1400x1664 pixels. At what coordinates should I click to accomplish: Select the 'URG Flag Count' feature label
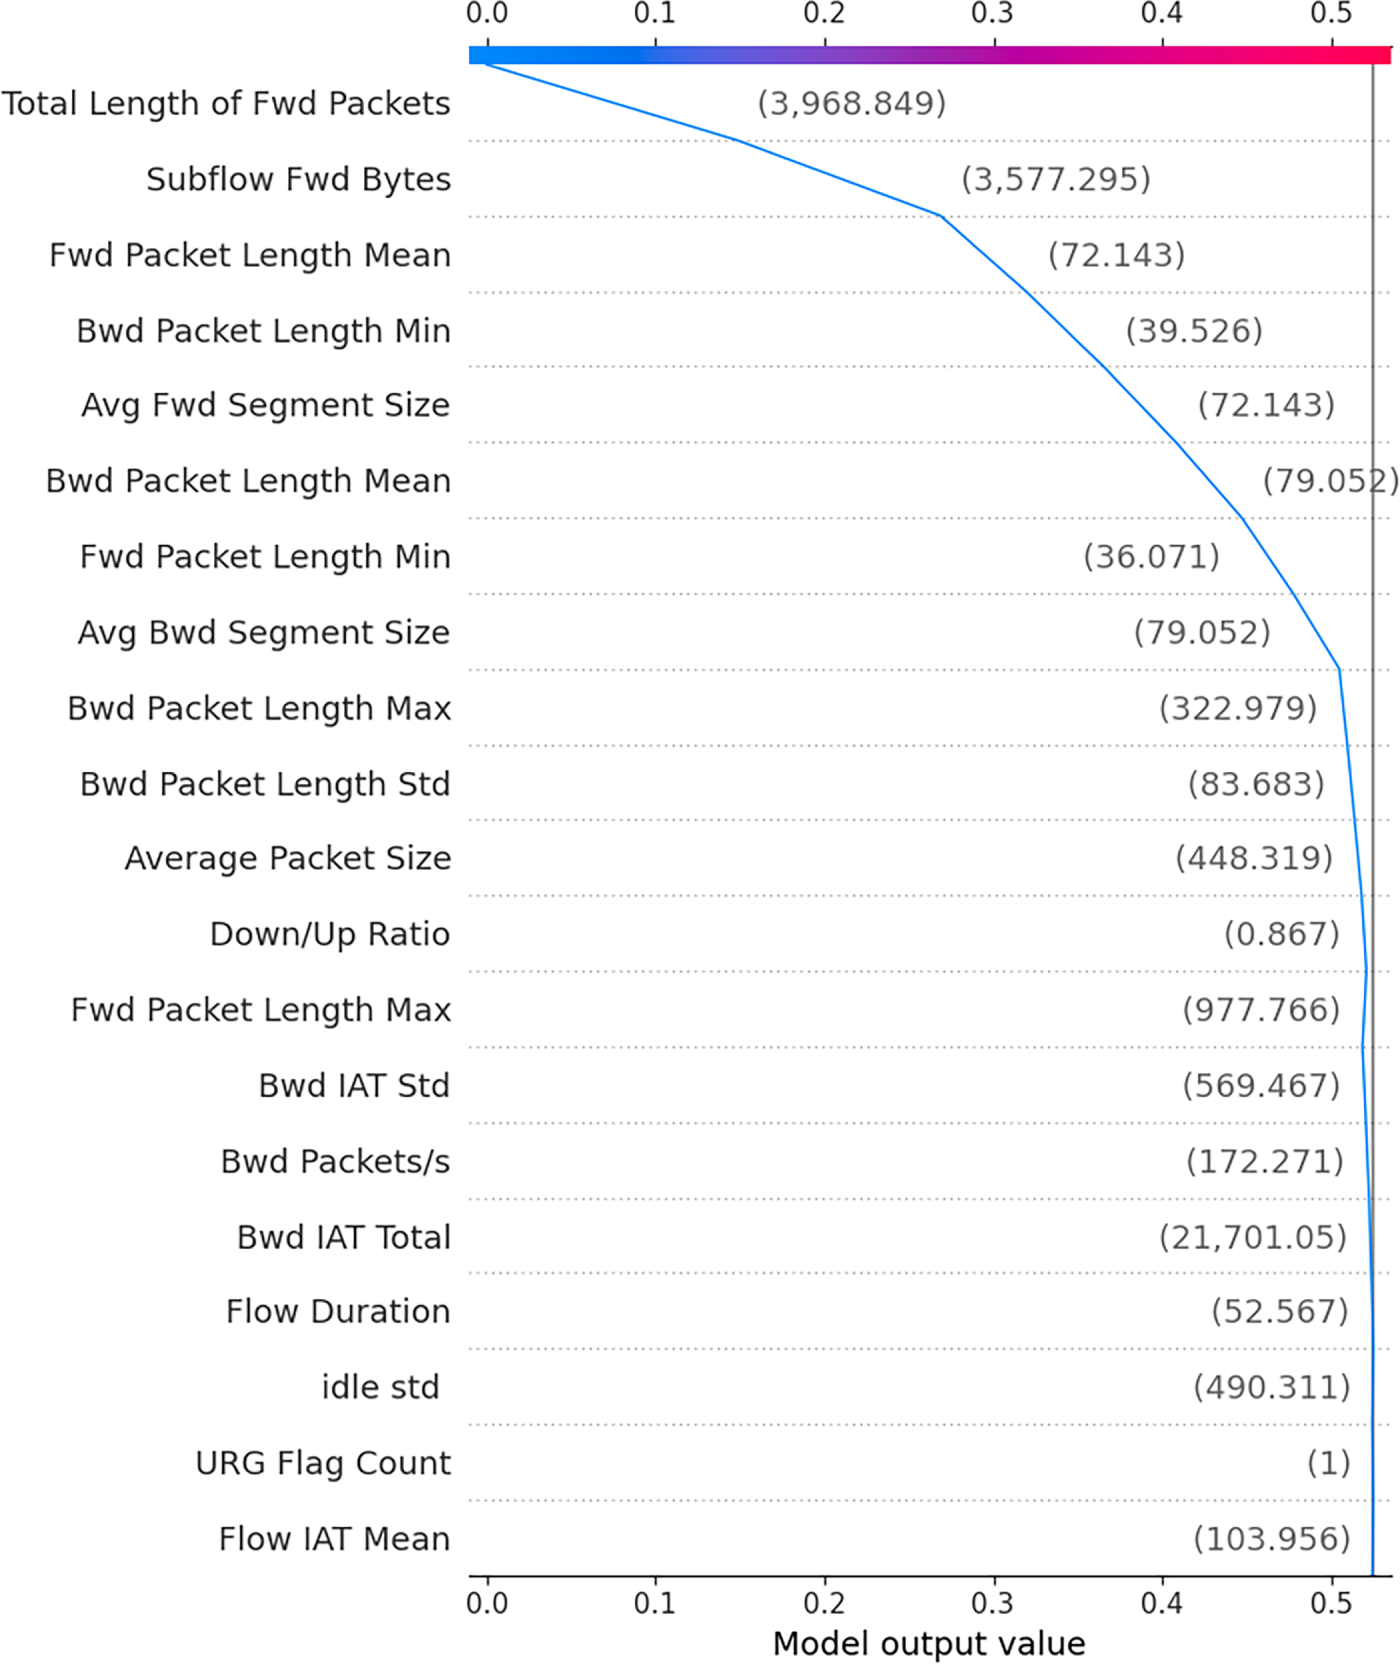click(x=323, y=1463)
